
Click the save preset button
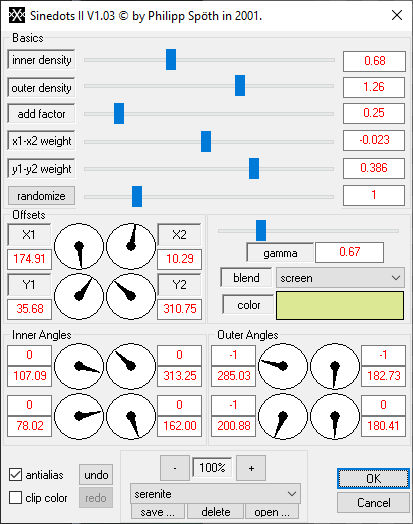pos(158,512)
